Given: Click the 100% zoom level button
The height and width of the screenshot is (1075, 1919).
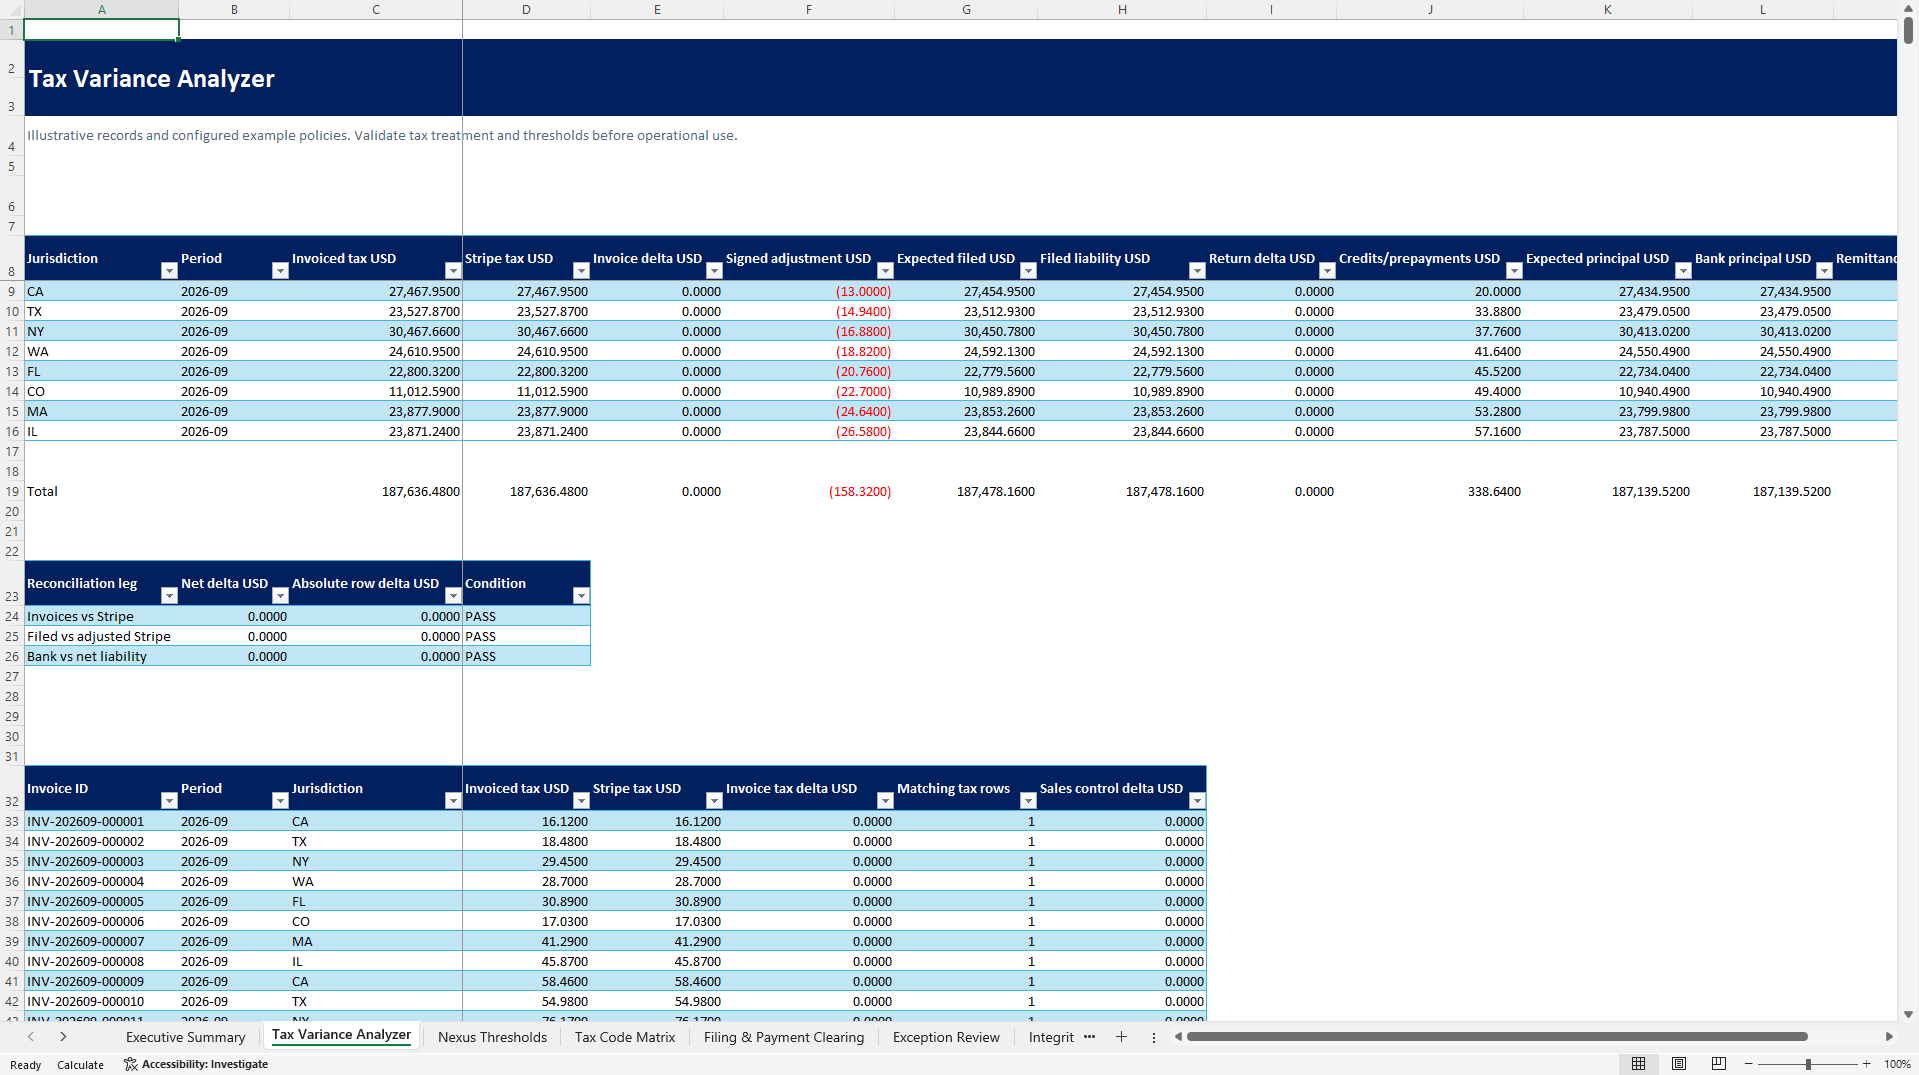Looking at the screenshot, I should 1897,1064.
